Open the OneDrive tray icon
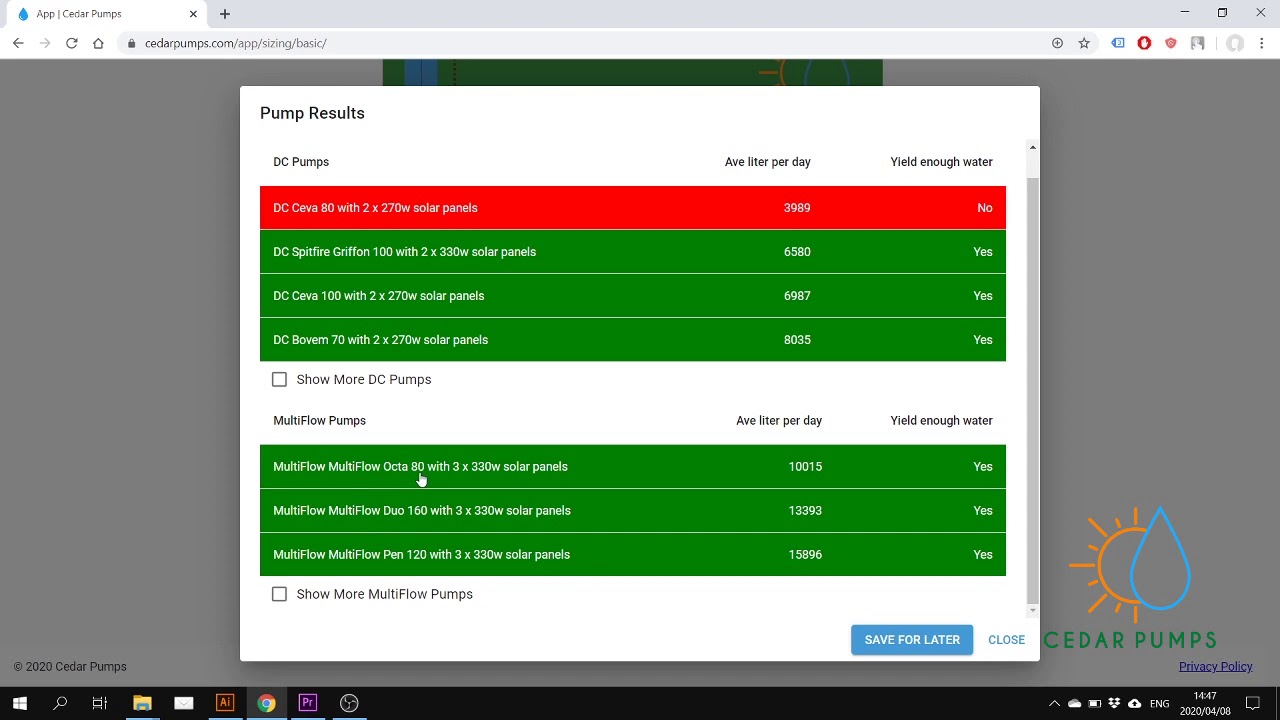The height and width of the screenshot is (720, 1280). click(1075, 704)
